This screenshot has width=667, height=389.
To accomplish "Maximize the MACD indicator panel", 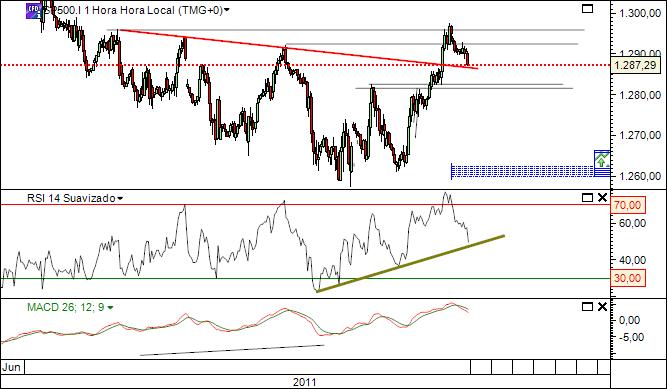I will point(587,306).
